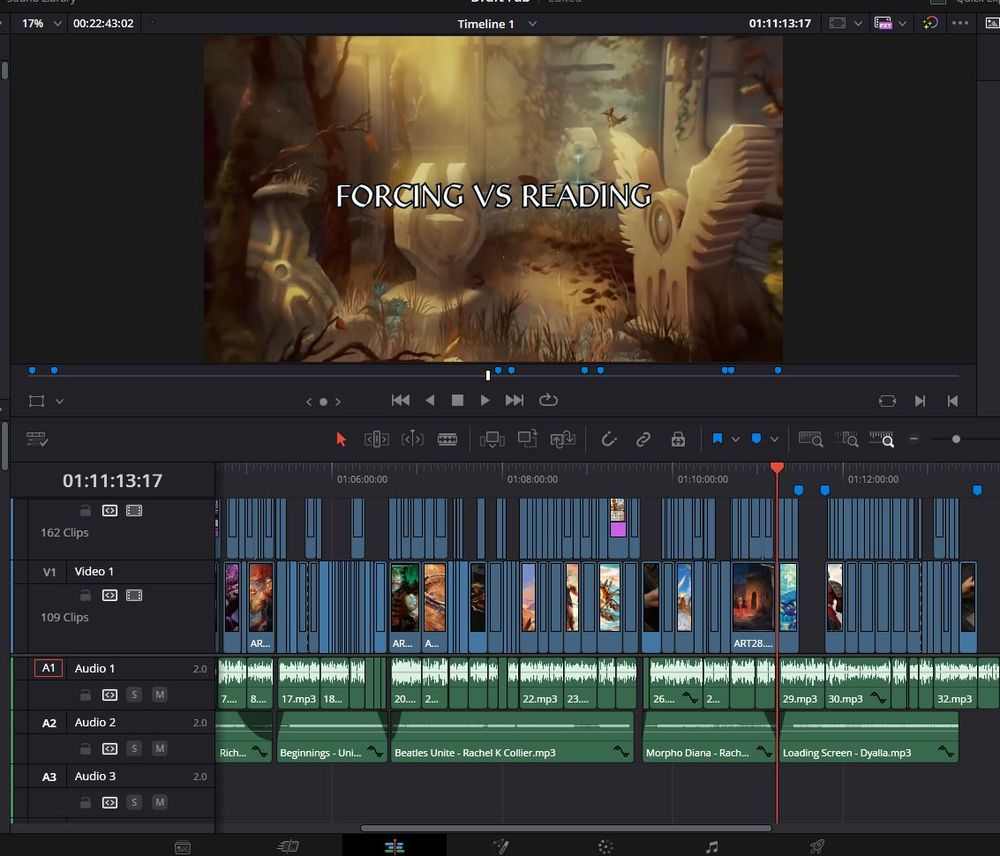Select the arrow Selection Mode tool

pyautogui.click(x=341, y=439)
